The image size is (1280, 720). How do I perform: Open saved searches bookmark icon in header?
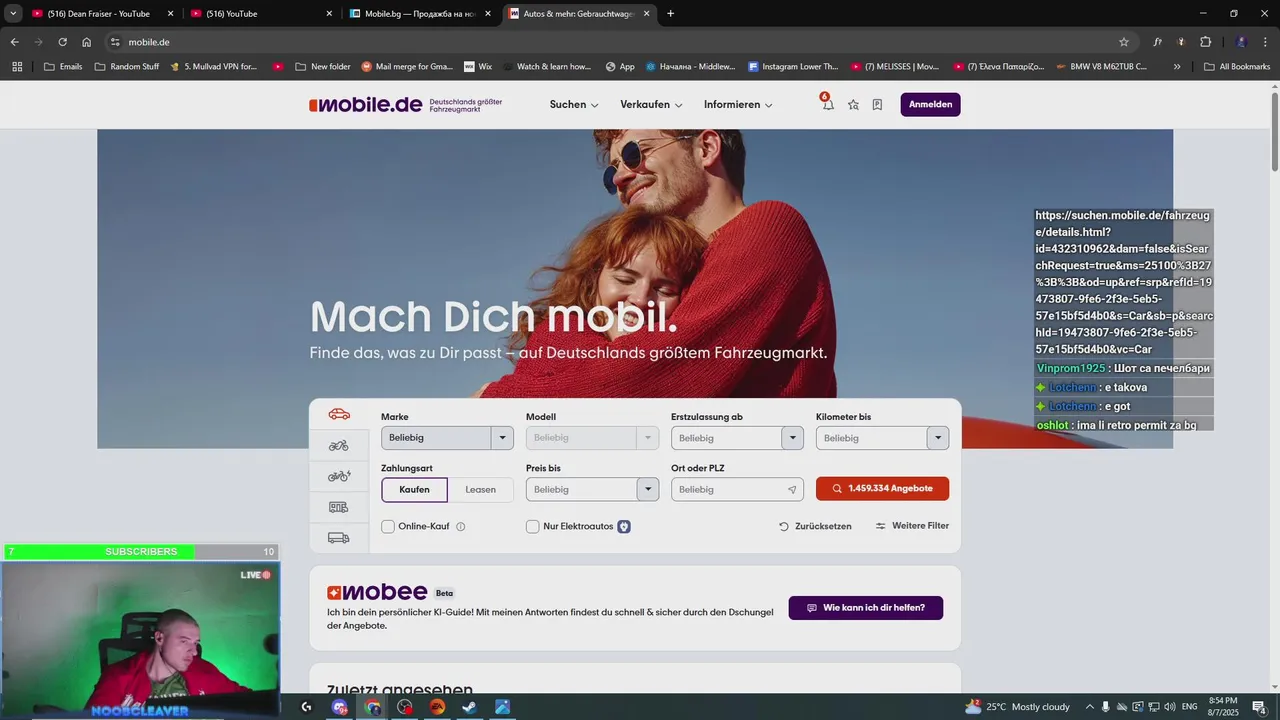pos(877,104)
